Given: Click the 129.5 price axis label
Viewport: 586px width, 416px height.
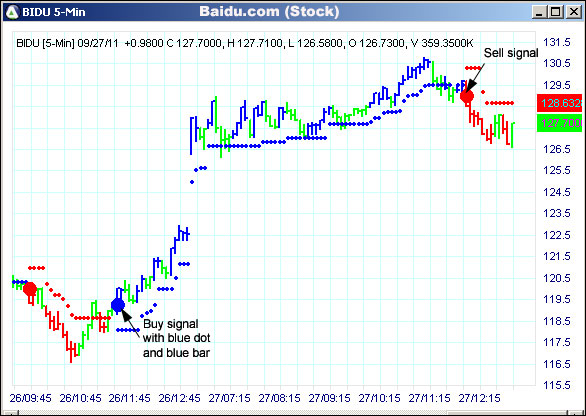Looking at the screenshot, I should click(x=557, y=85).
